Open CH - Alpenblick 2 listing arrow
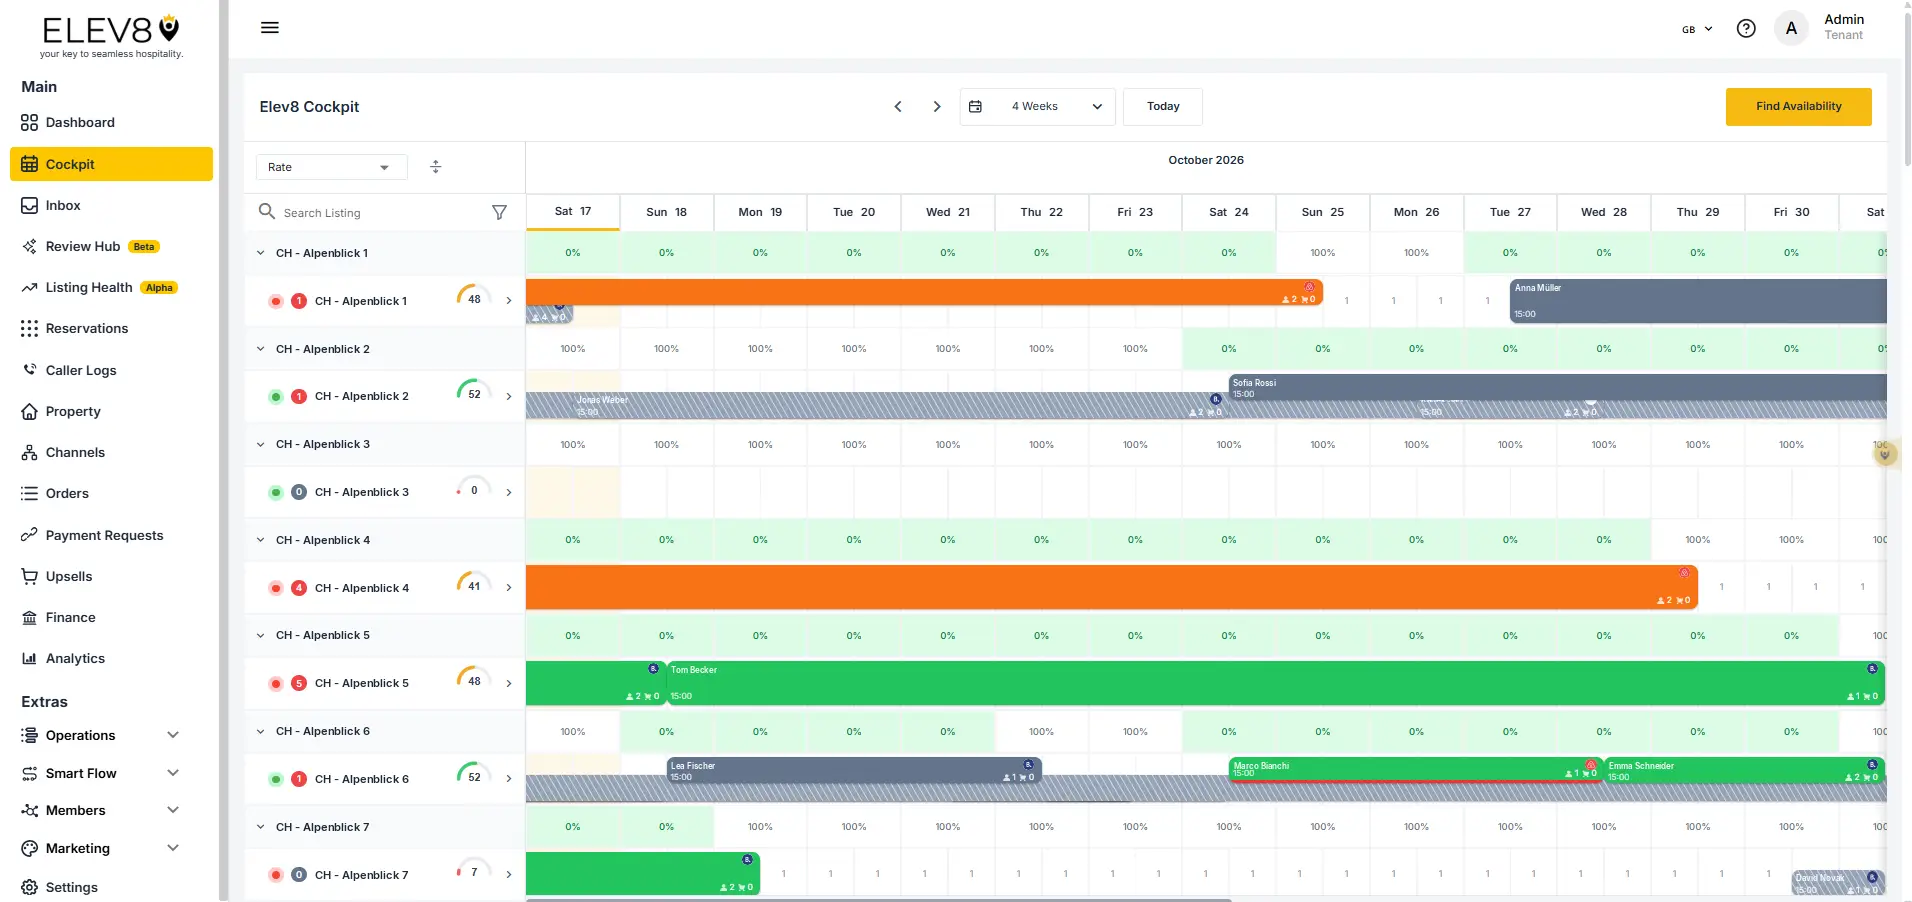Viewport: 1912px width, 902px height. (508, 396)
